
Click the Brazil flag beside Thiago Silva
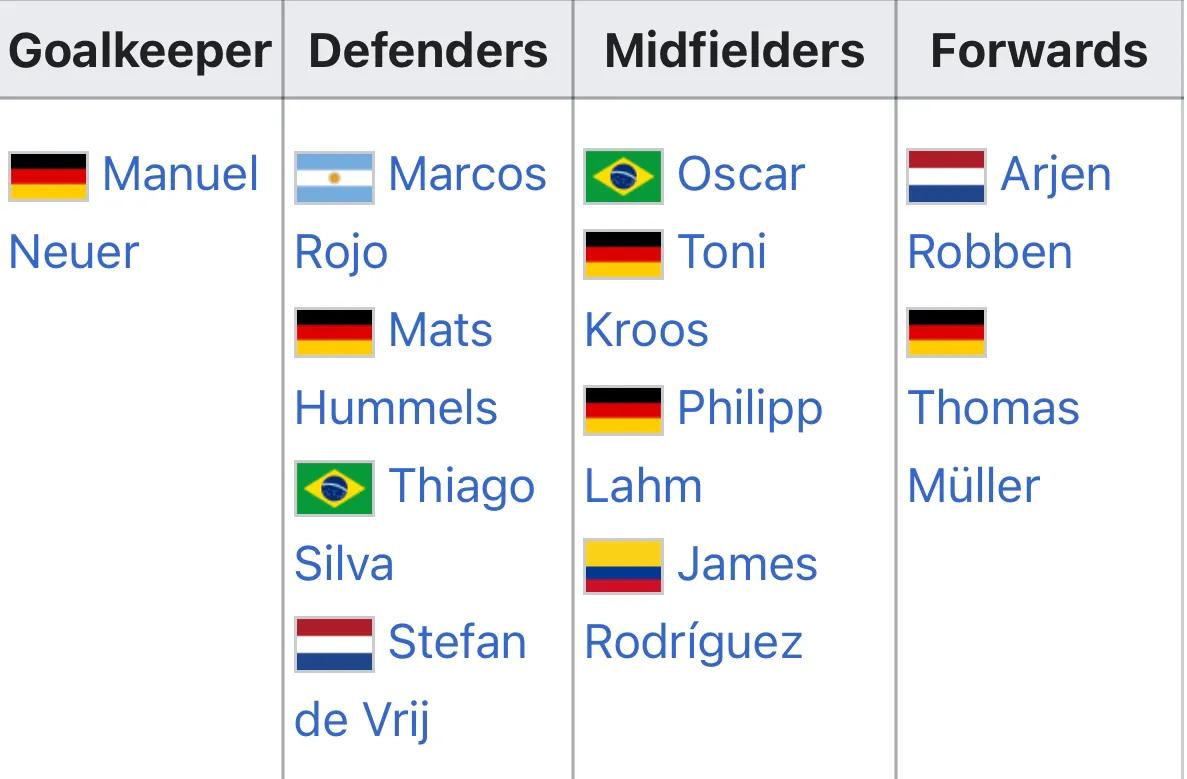(x=335, y=488)
